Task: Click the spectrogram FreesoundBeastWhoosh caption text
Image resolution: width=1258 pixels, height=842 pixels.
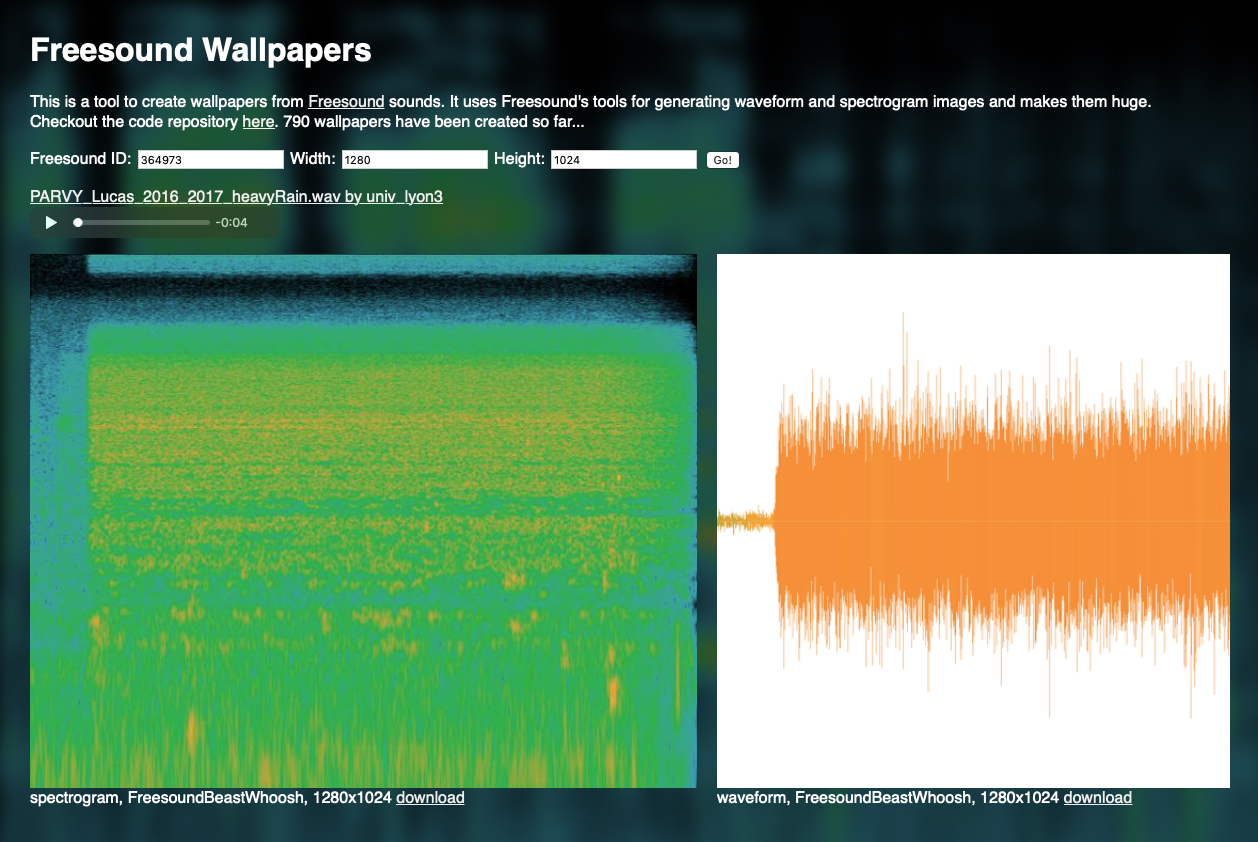Action: [x=210, y=798]
